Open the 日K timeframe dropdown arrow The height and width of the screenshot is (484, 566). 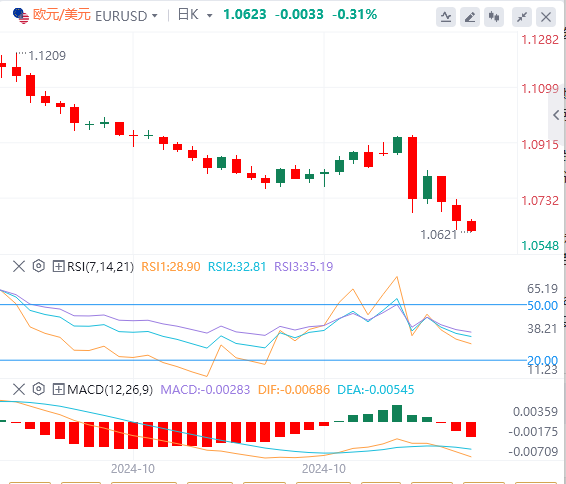click(209, 16)
